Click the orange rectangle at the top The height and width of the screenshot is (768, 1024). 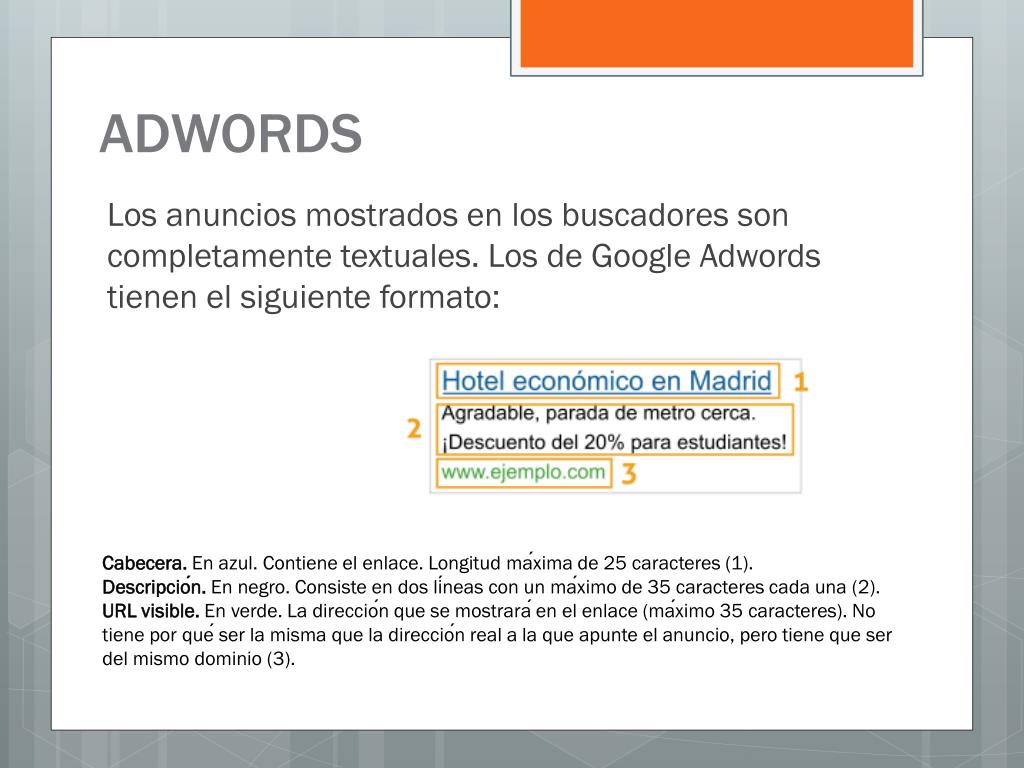pos(716,33)
